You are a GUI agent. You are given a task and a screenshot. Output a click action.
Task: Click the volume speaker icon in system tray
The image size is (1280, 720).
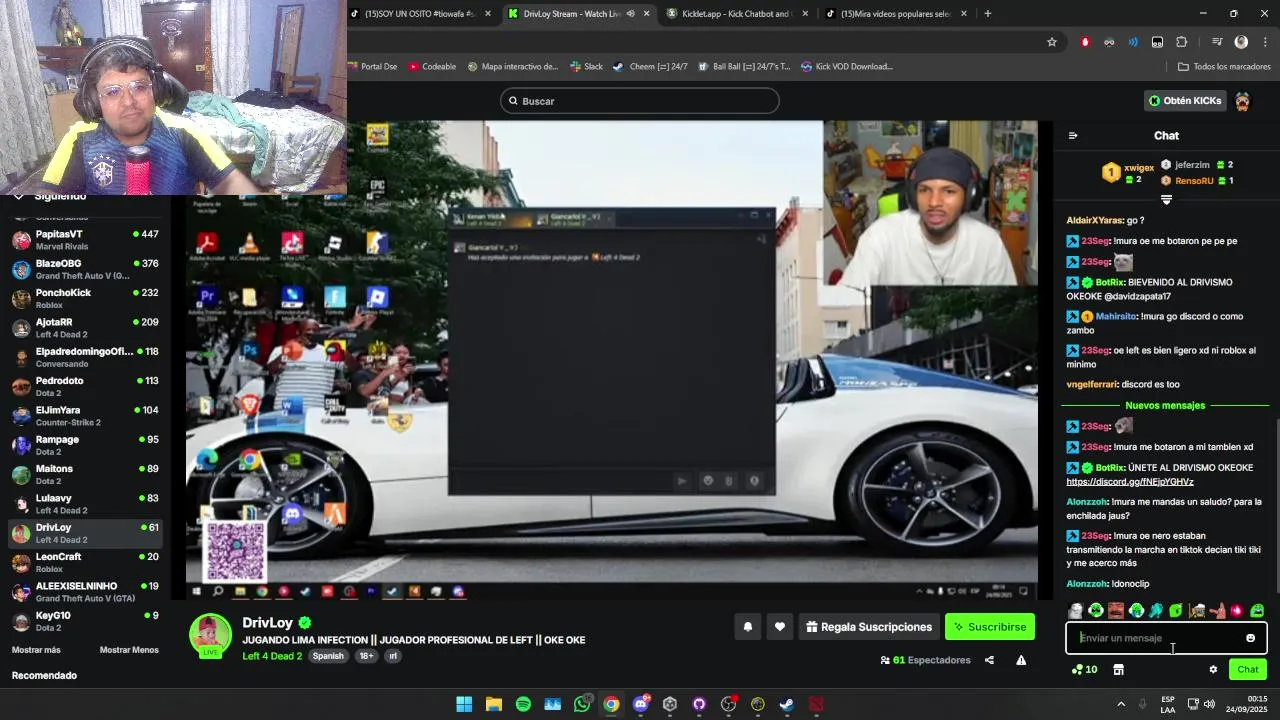click(1210, 704)
